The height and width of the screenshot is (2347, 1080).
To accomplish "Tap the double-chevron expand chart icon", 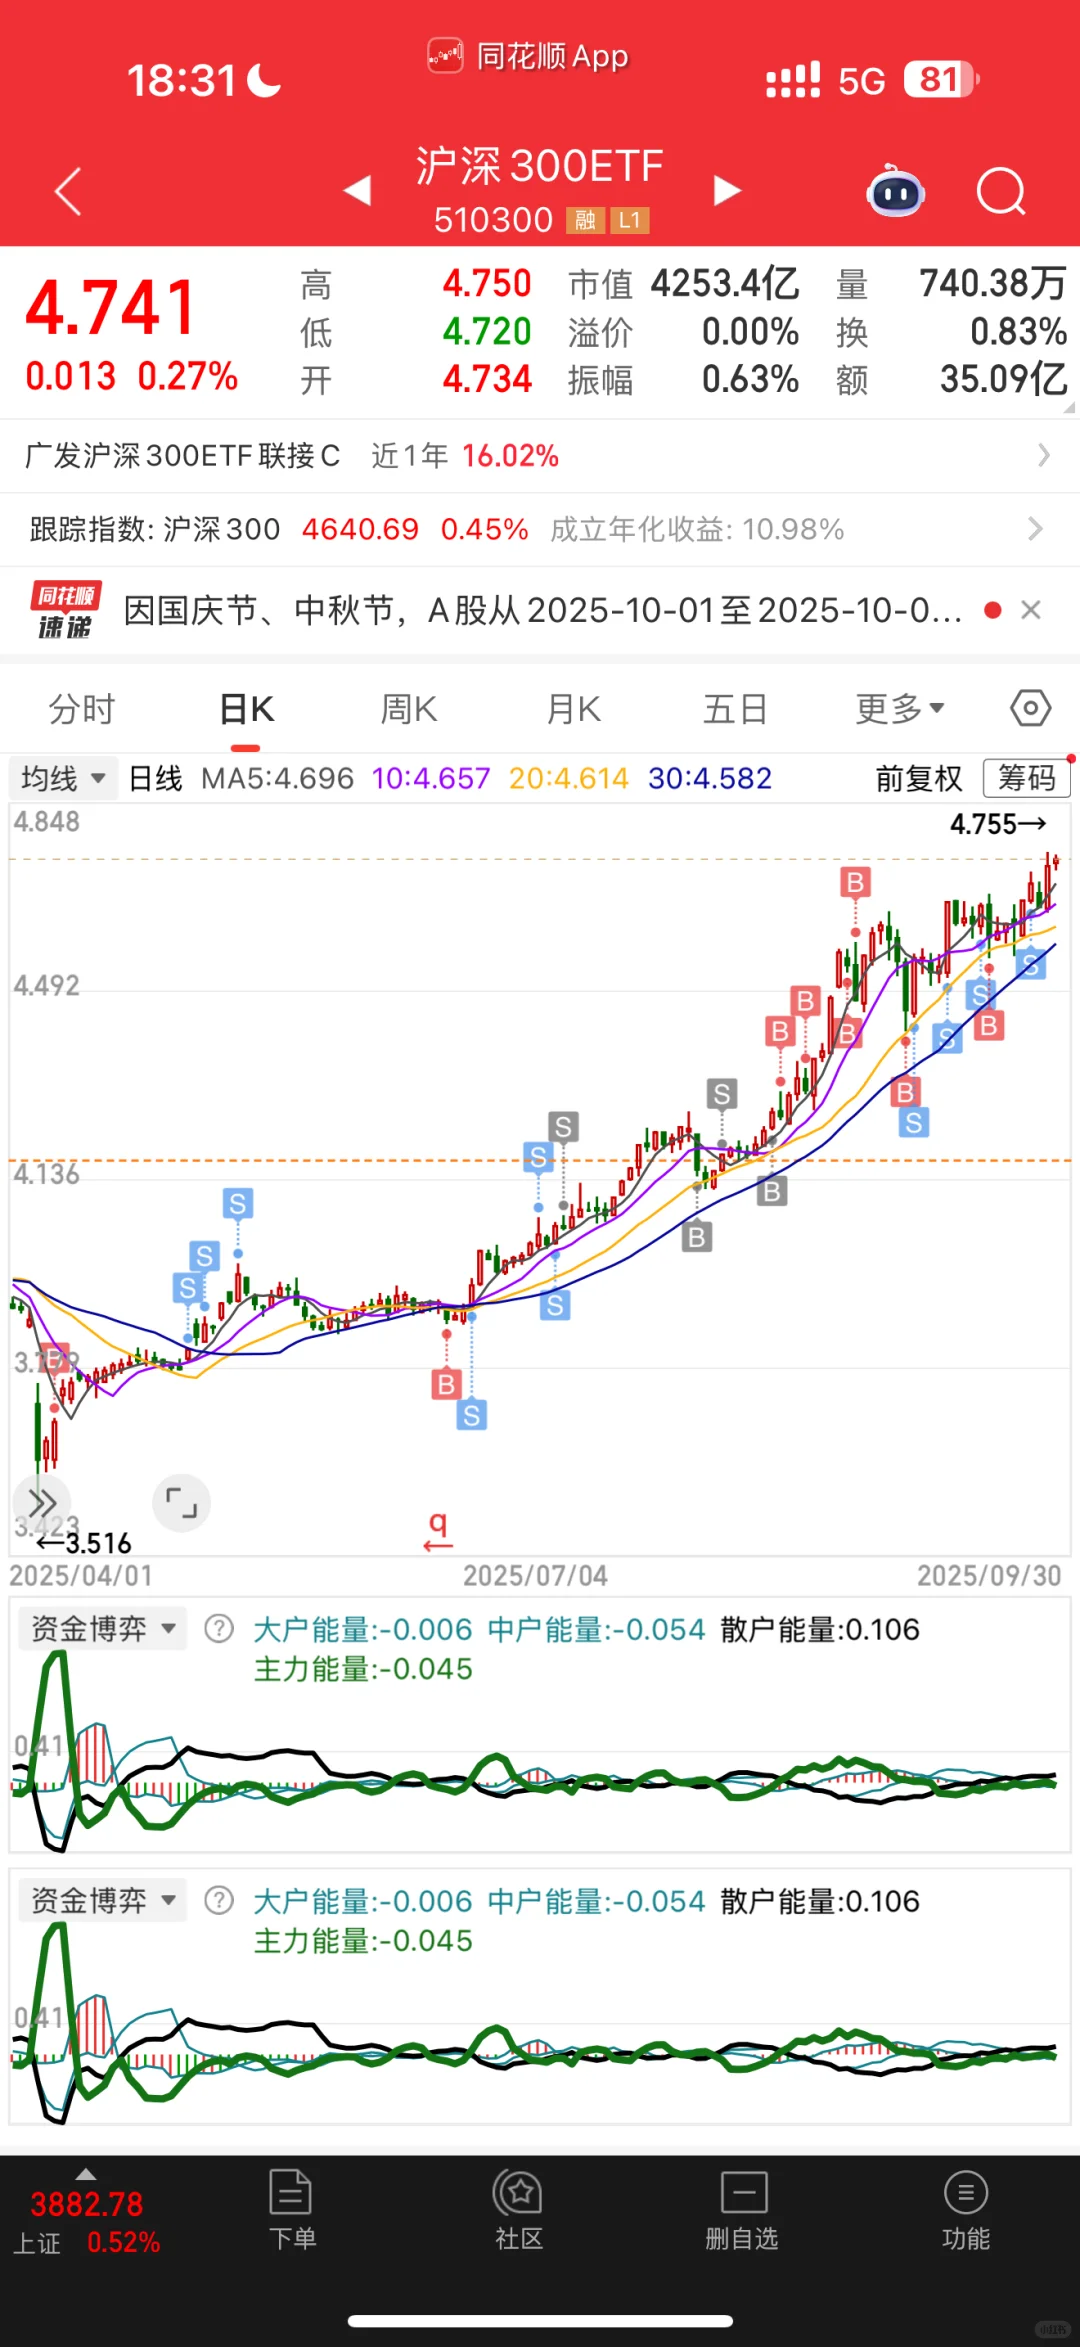I will point(42,1503).
